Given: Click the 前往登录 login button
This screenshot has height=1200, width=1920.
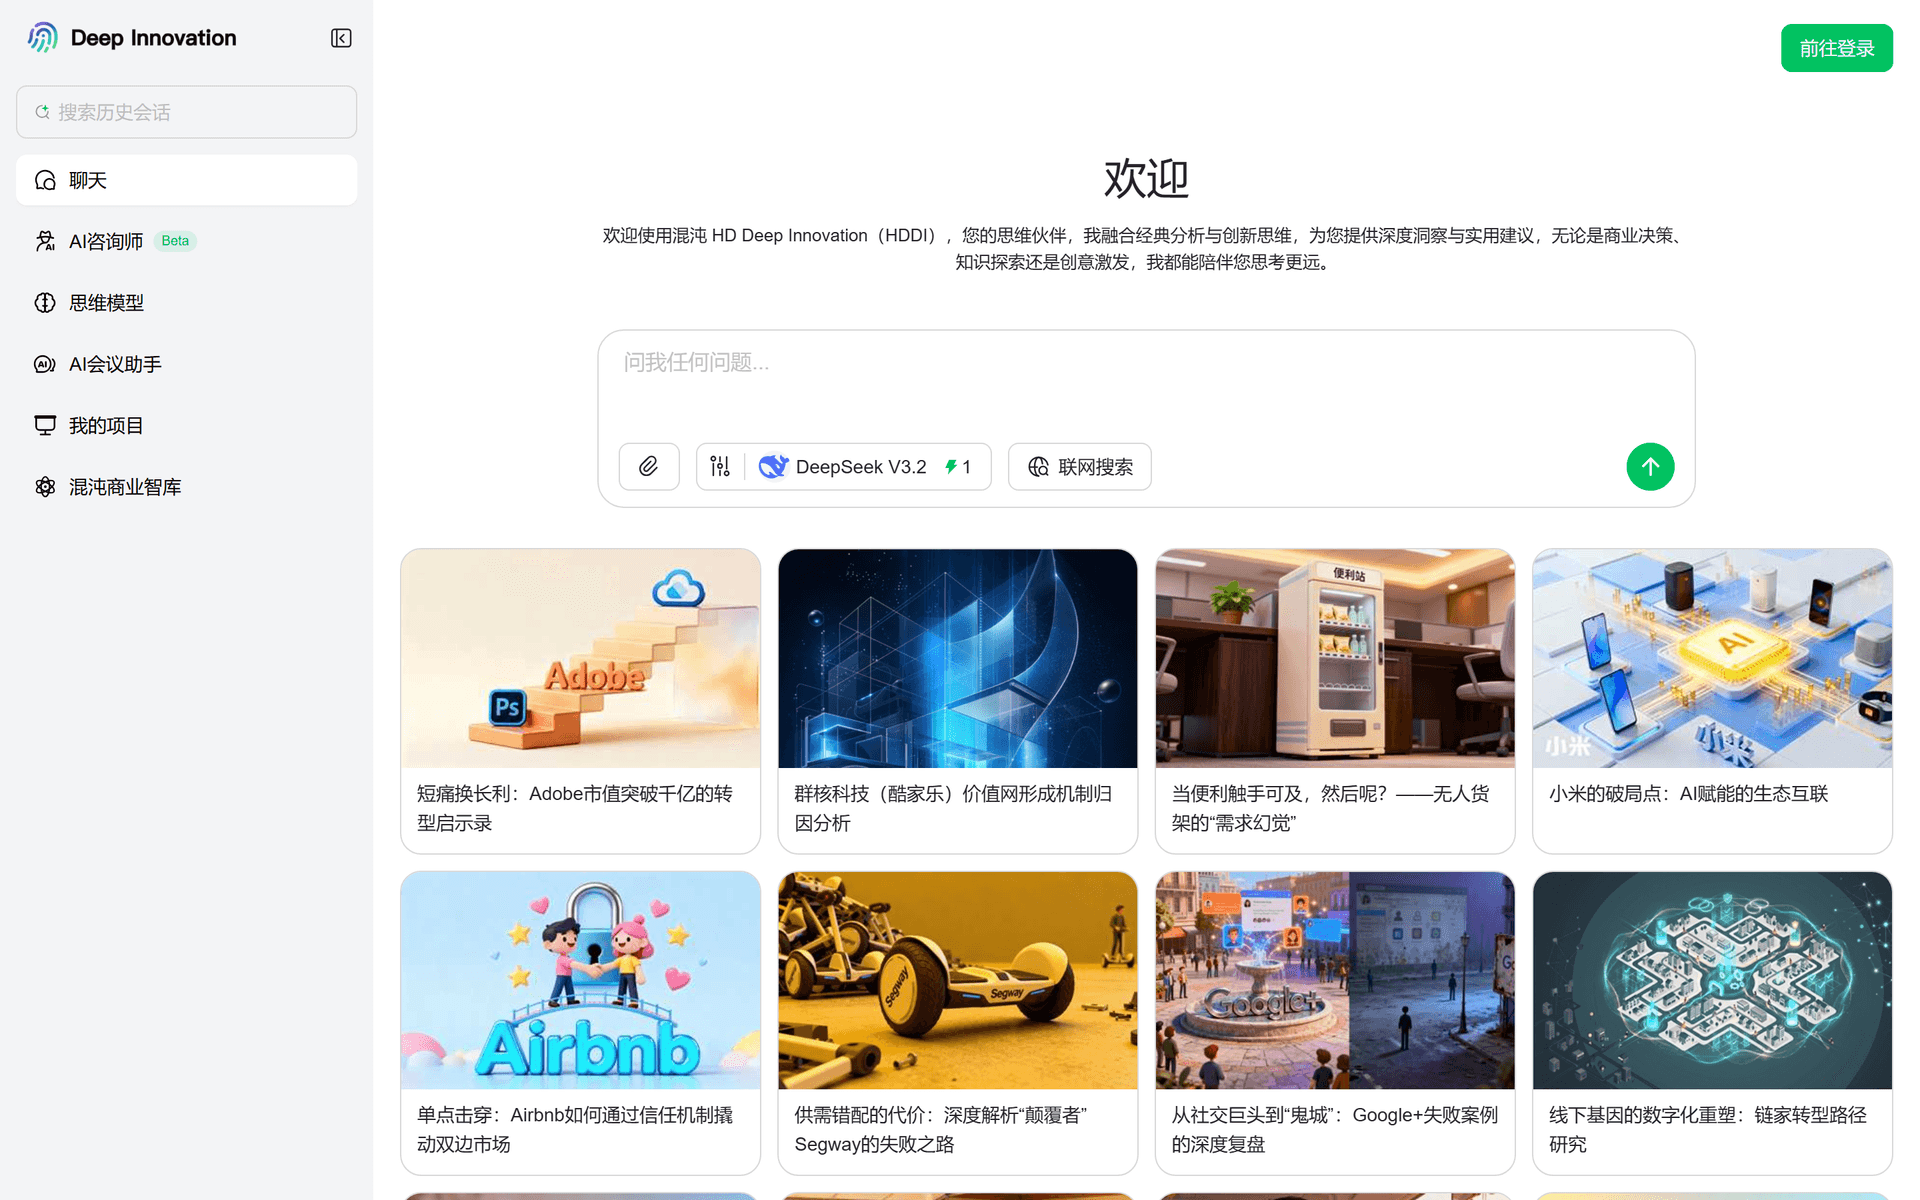Looking at the screenshot, I should 1836,48.
